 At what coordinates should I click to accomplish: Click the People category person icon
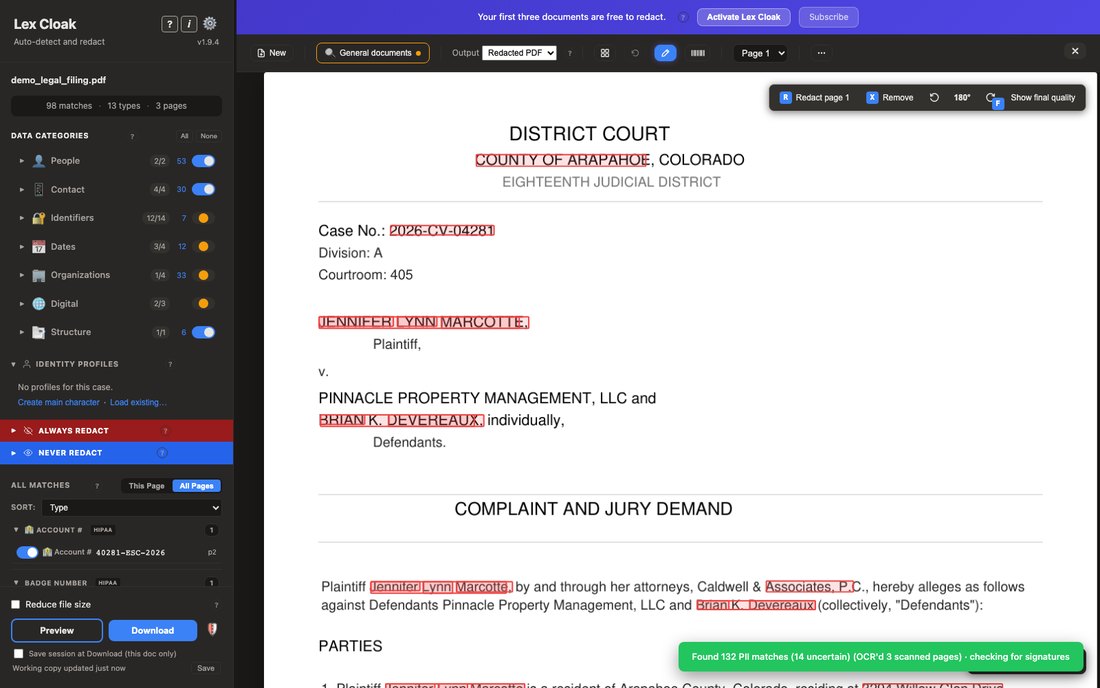(39, 161)
